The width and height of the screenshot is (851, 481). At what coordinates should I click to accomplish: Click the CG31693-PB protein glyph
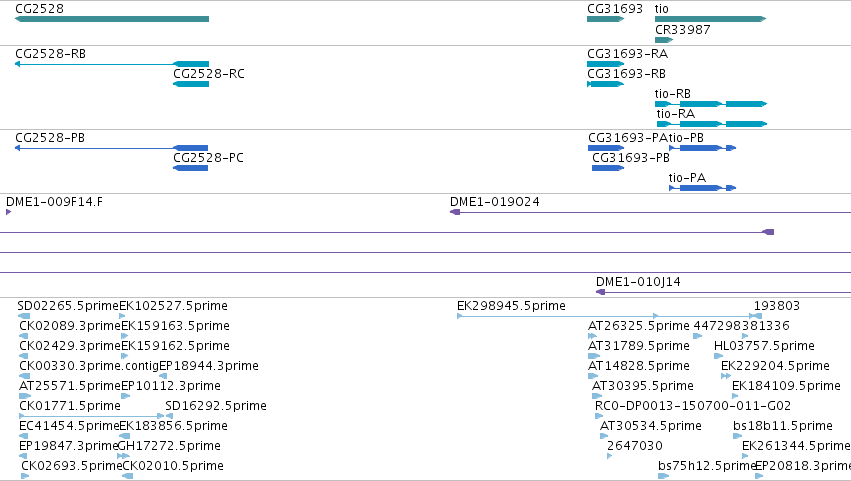click(x=608, y=168)
